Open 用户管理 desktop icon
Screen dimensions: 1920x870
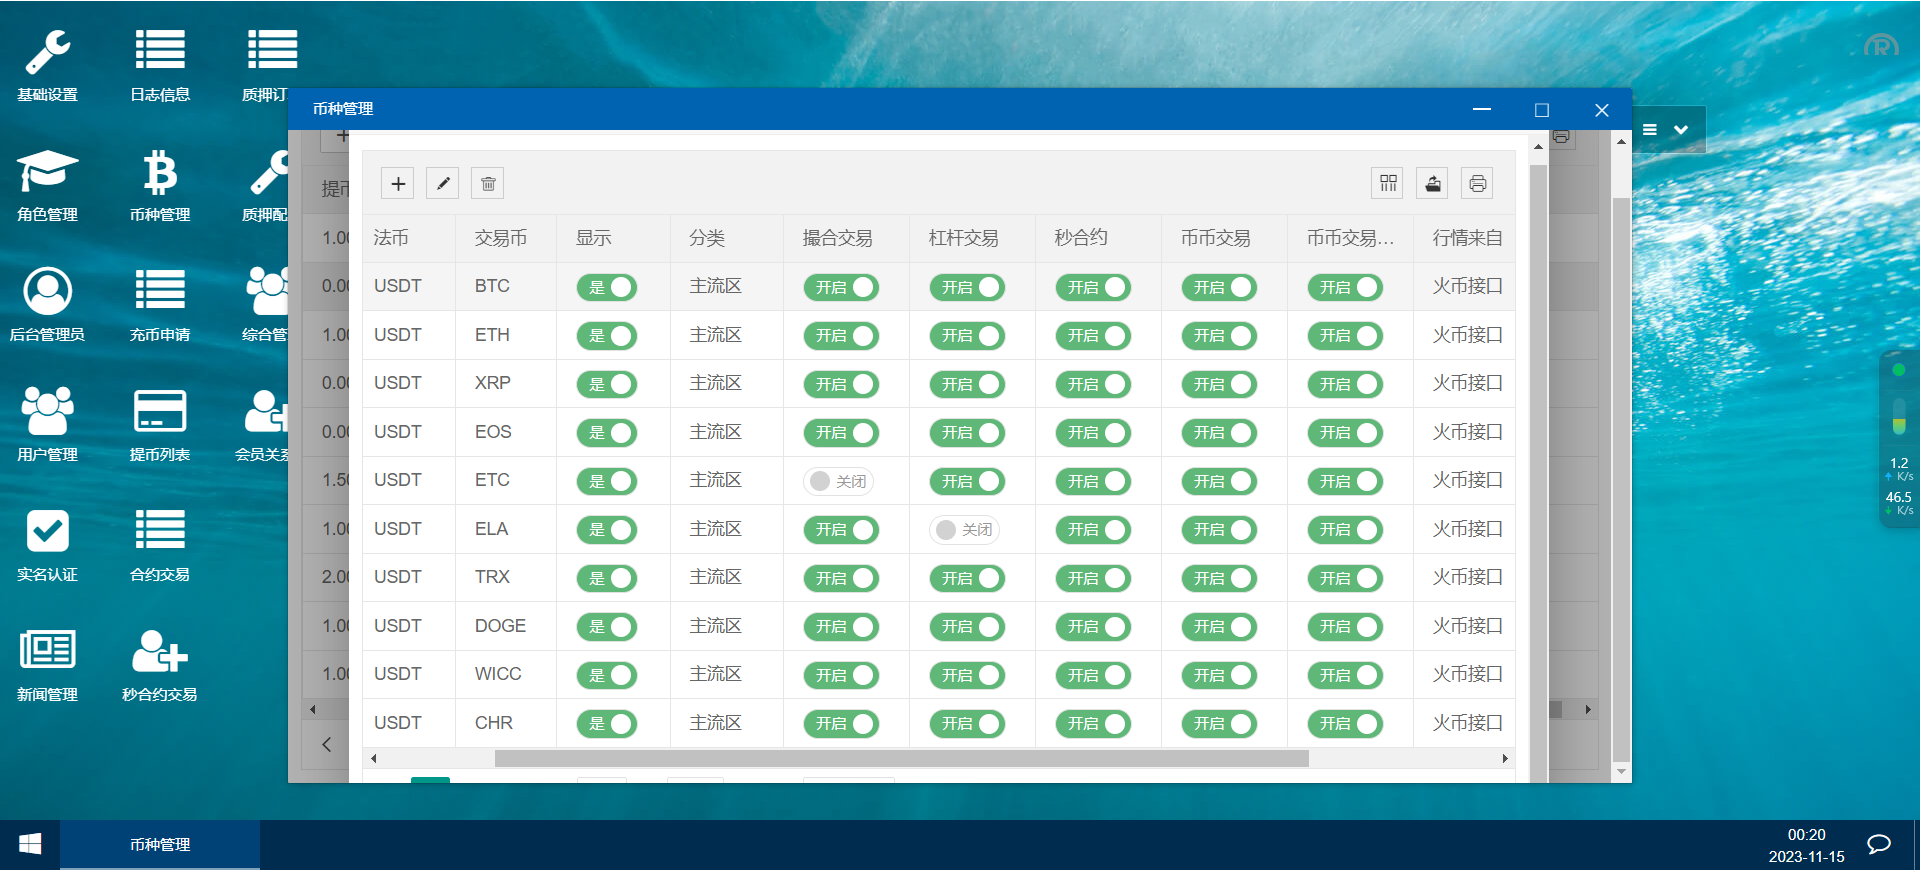(47, 424)
